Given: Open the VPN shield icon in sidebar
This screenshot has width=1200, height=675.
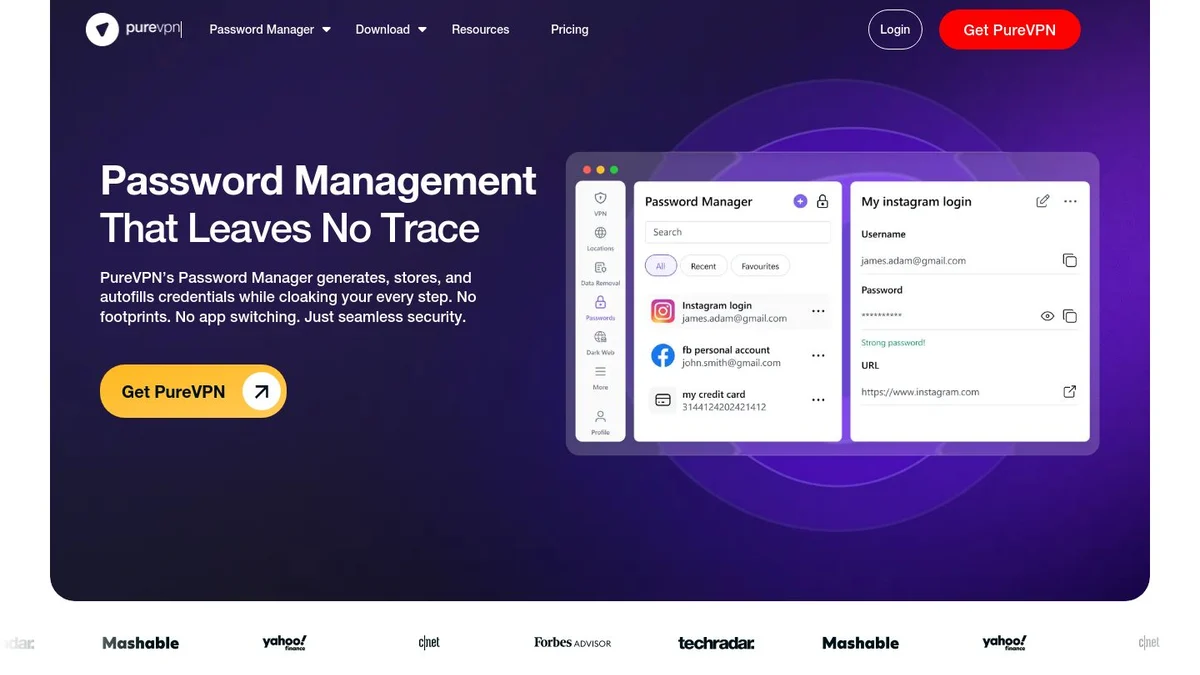Looking at the screenshot, I should 600,198.
